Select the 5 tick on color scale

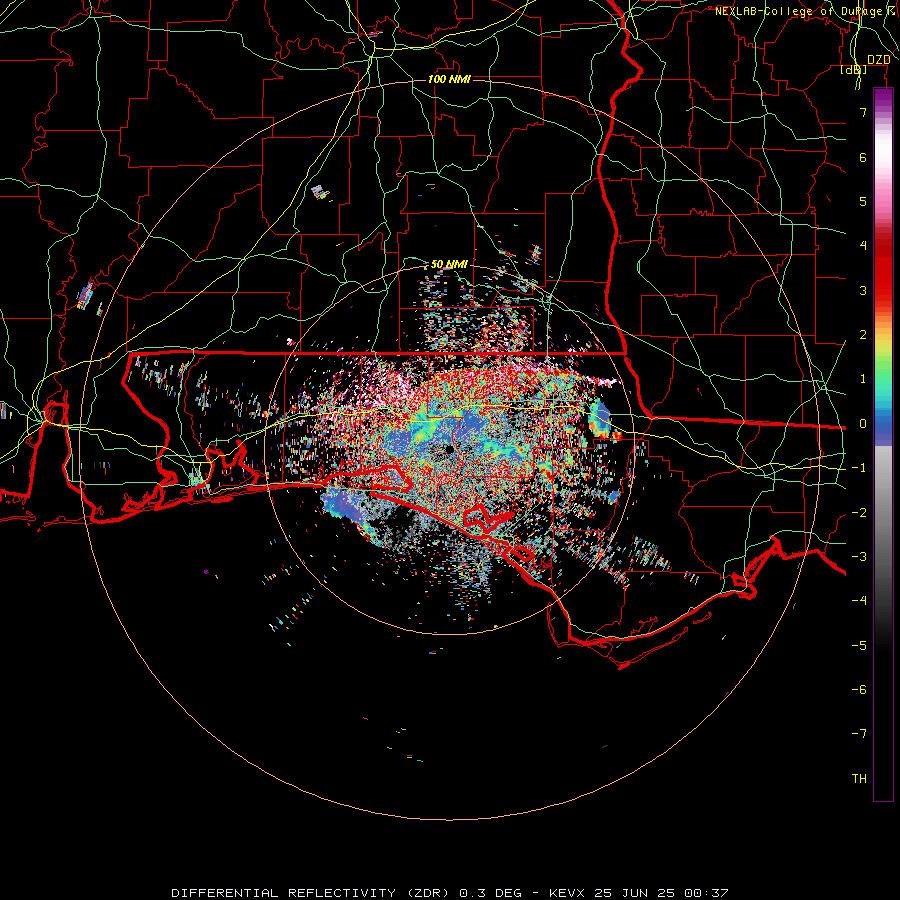coord(863,201)
